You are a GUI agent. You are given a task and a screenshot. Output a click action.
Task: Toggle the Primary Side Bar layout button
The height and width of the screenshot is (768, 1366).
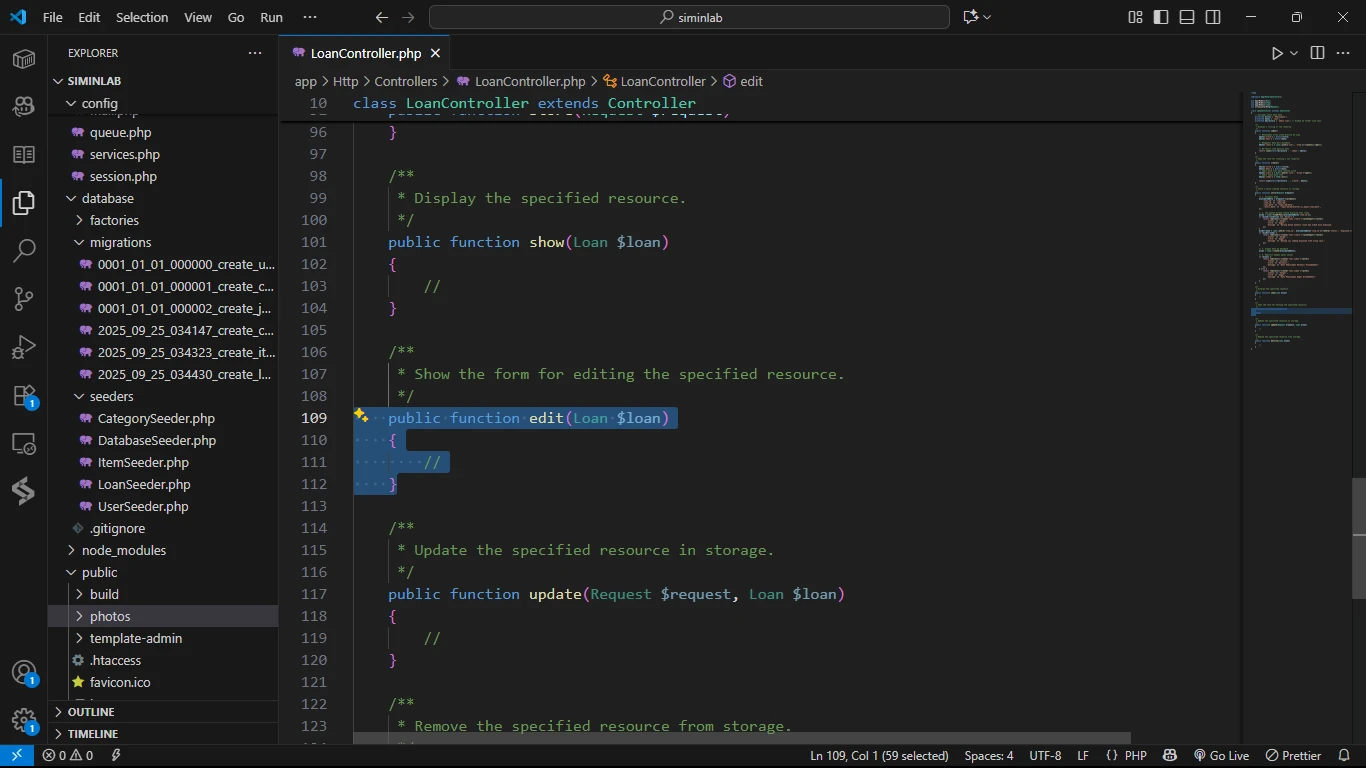[x=1161, y=17]
